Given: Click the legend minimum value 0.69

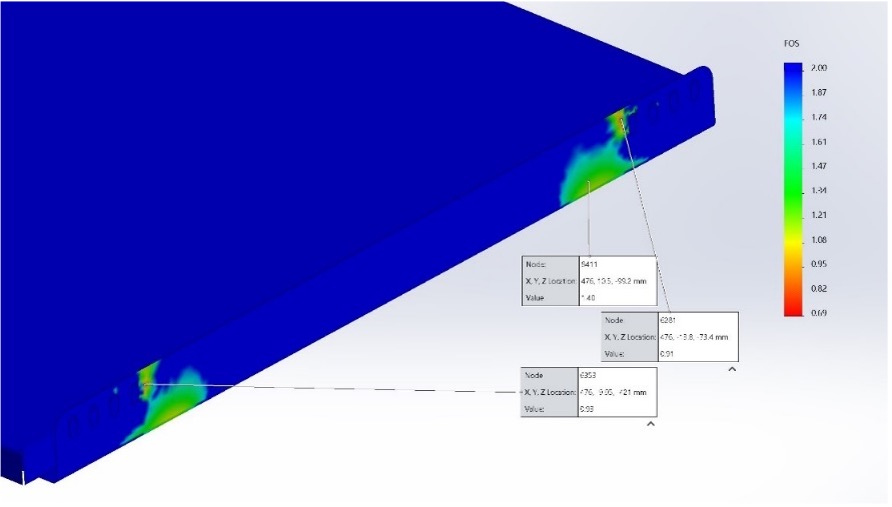Looking at the screenshot, I should point(820,313).
